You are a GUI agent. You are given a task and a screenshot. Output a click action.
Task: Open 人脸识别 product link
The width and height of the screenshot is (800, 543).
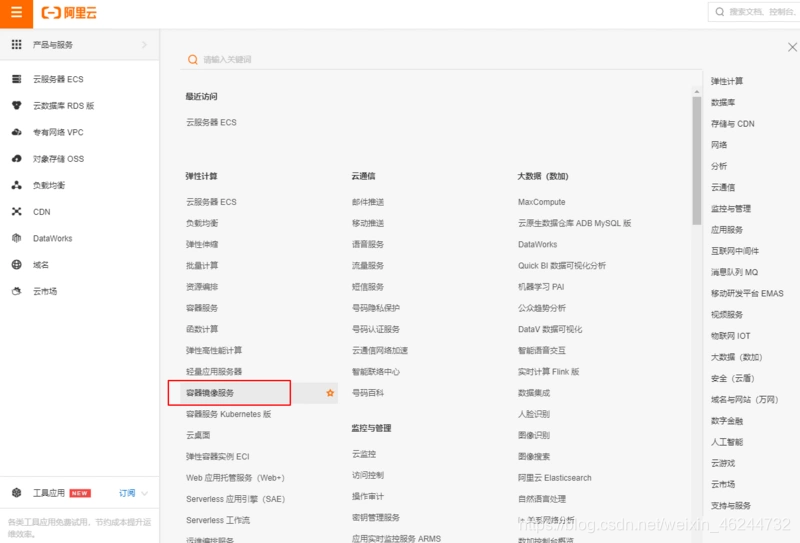point(534,414)
